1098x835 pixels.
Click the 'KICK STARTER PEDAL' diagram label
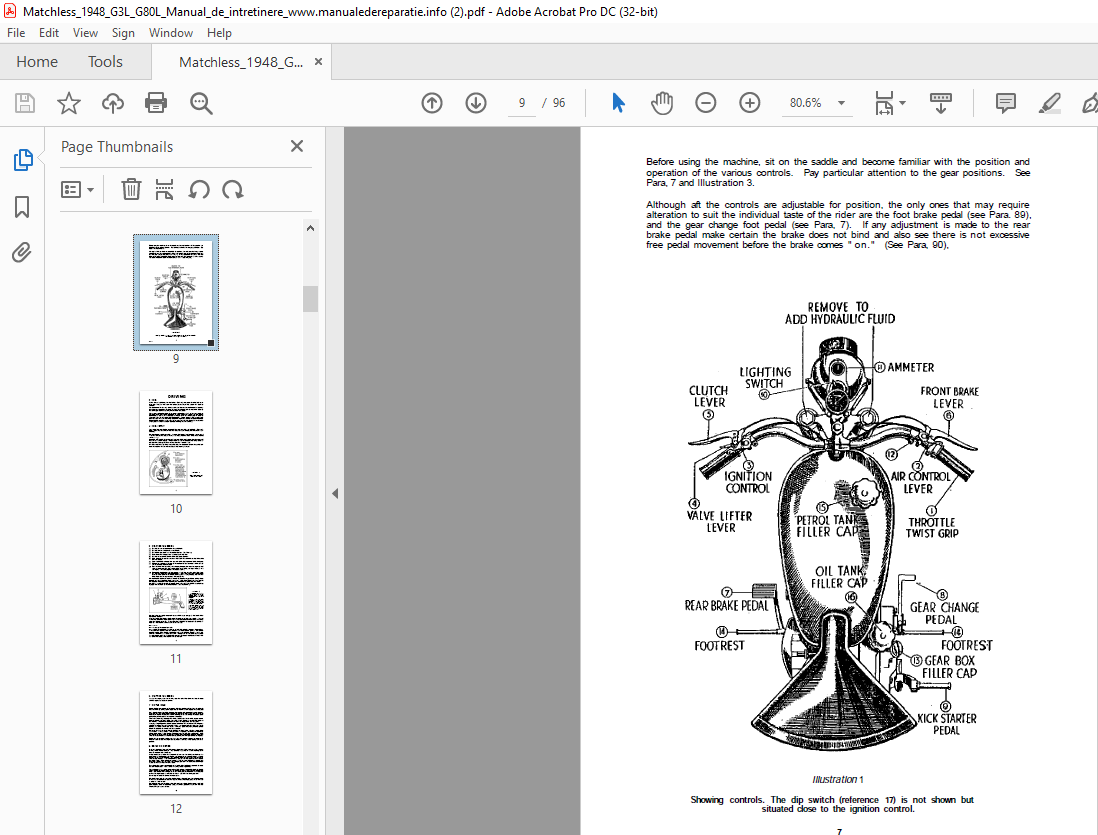click(947, 724)
